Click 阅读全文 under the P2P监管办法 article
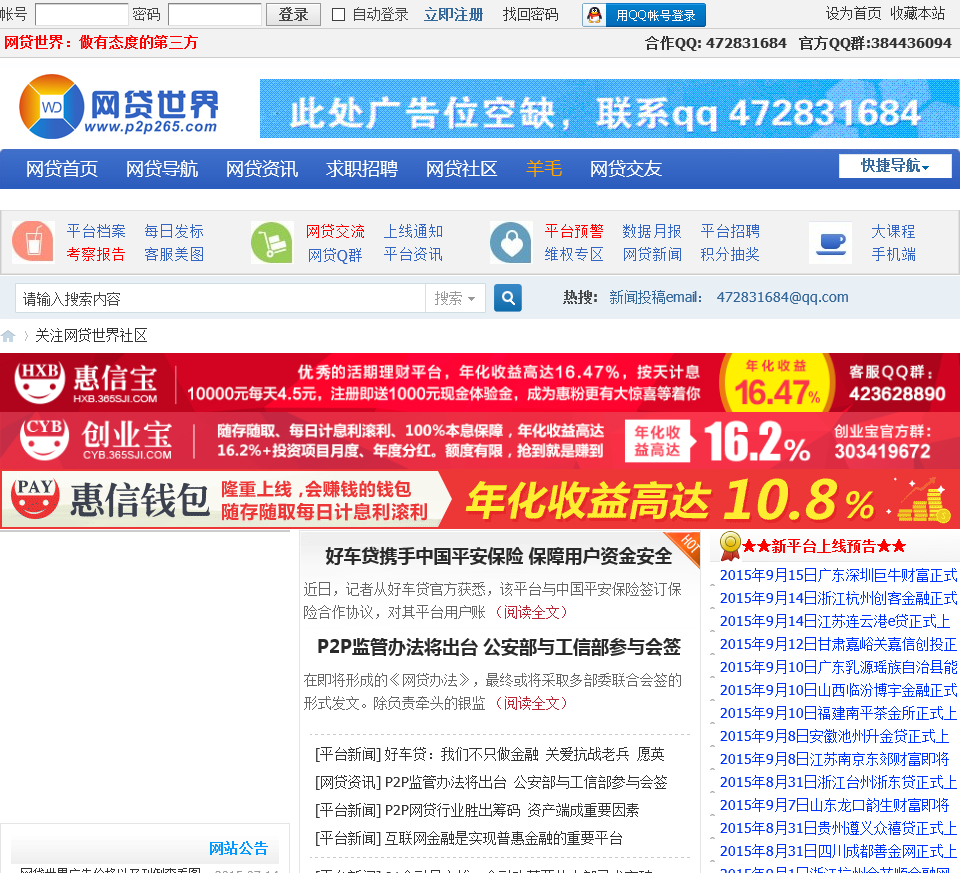Image resolution: width=960 pixels, height=873 pixels. point(531,703)
